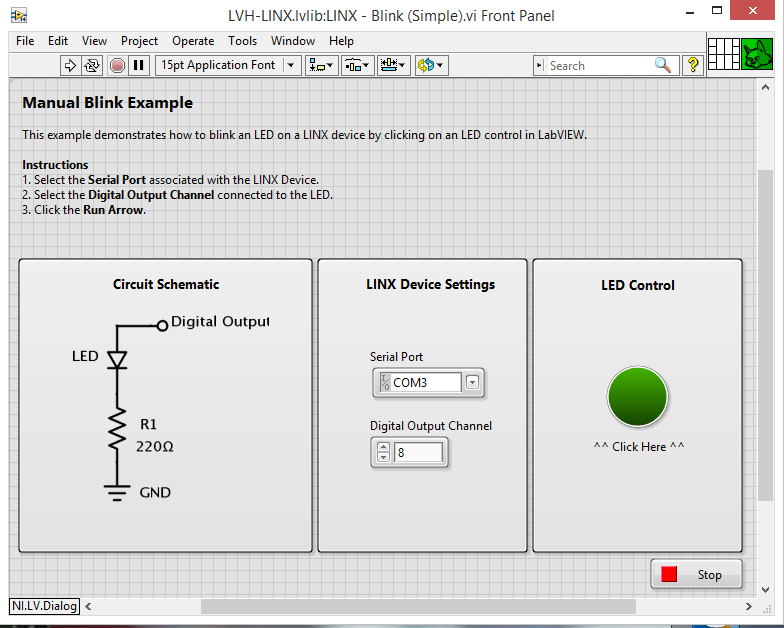This screenshot has width=784, height=628.
Task: Open the Serial Port COM3 dropdown arrow
Action: (x=472, y=382)
